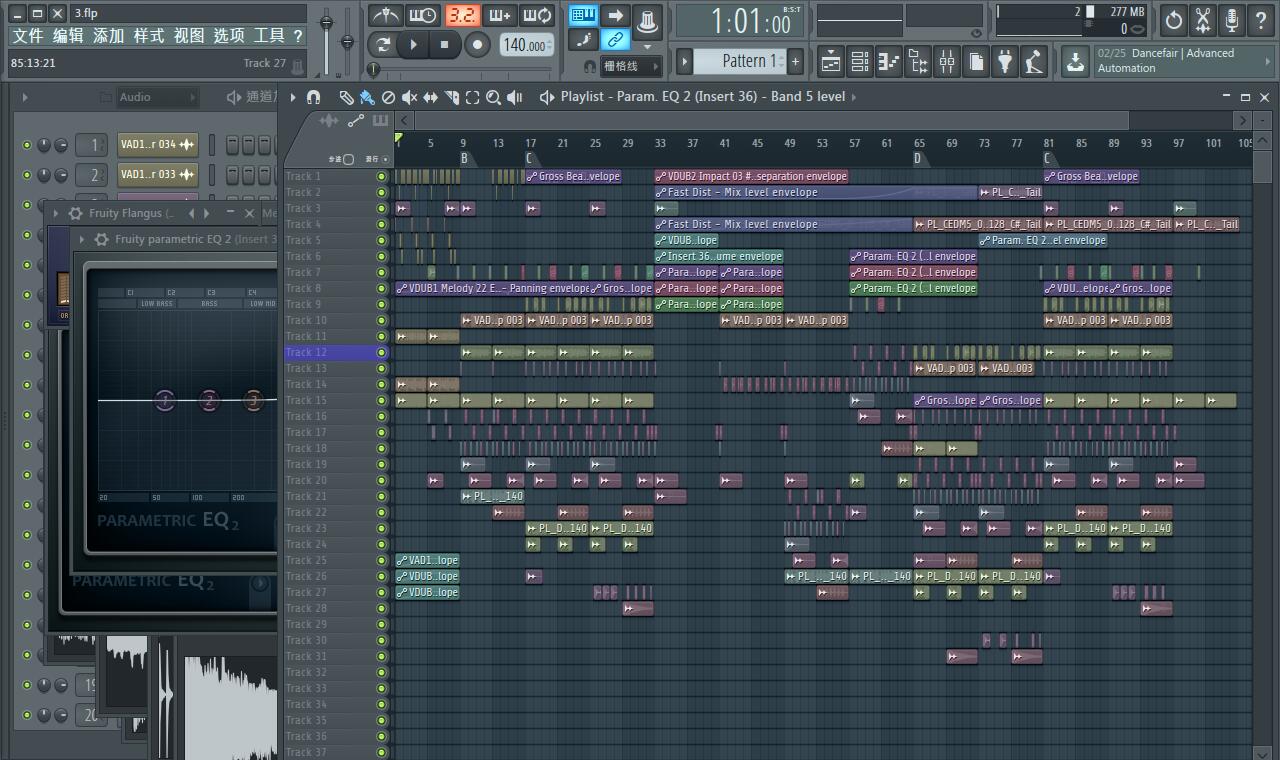
Task: Open Fruity parametric EQ 2 menu arrow
Action: 82,240
